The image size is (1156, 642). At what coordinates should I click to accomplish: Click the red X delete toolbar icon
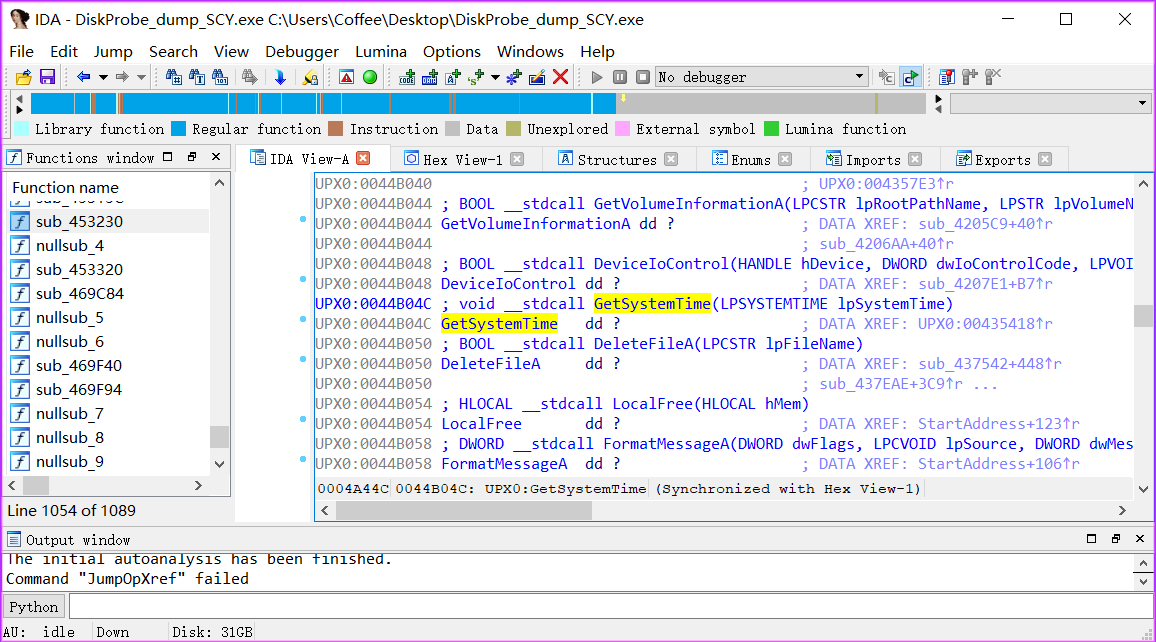(x=560, y=77)
